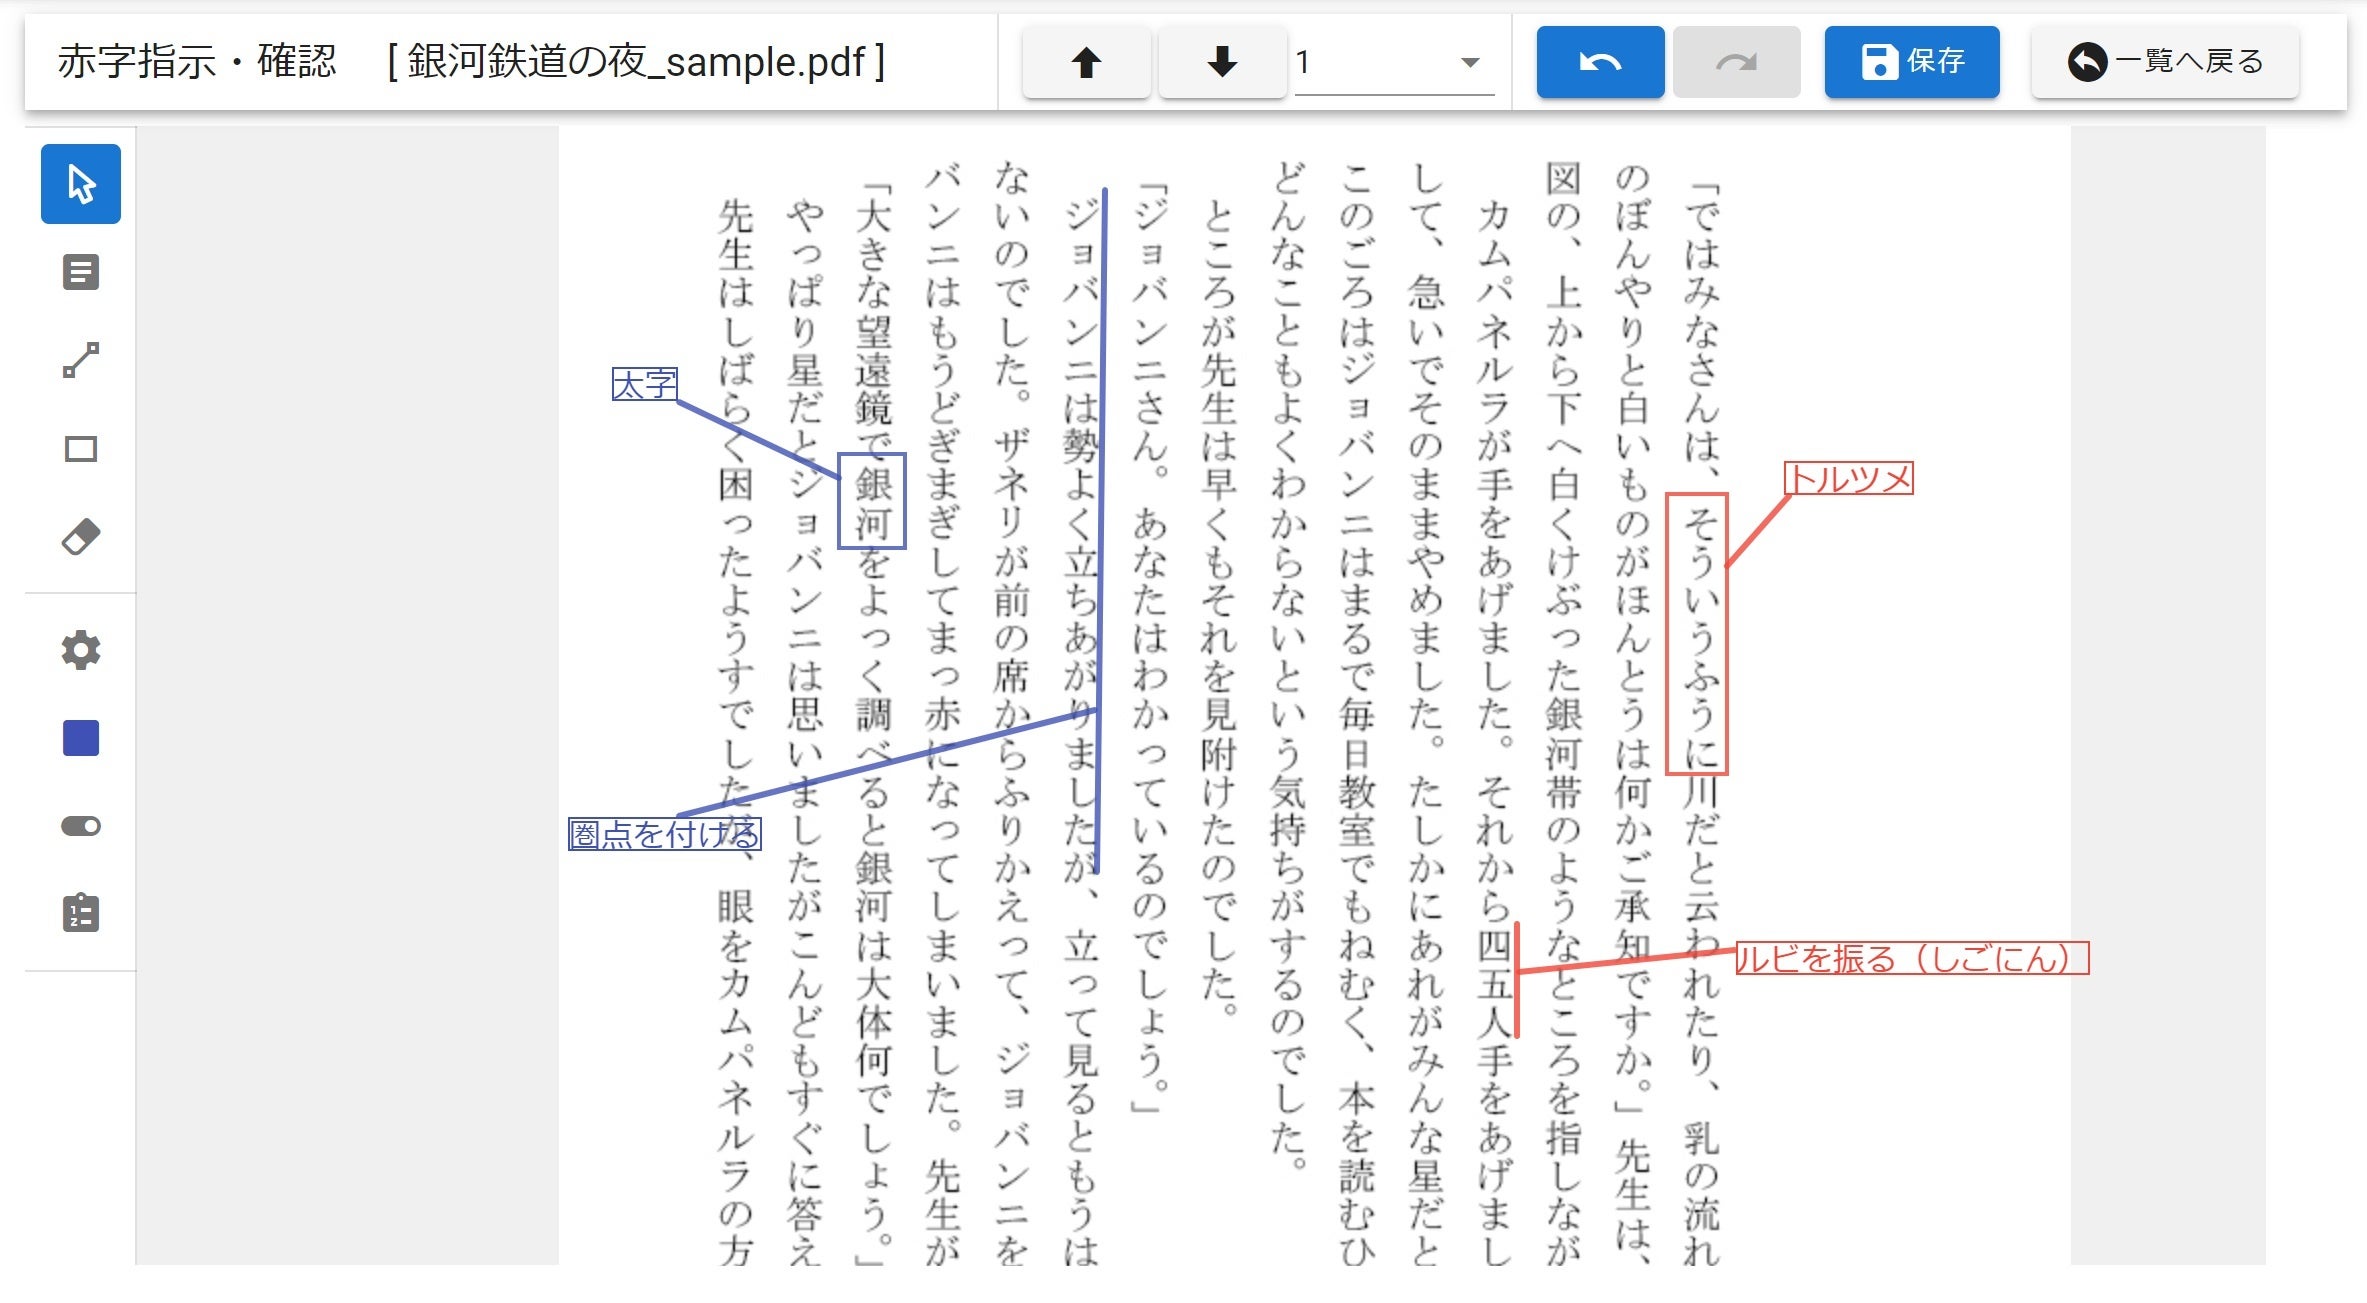Select the red トルツメ annotation label
Screen dimensions: 2367x1303
(1848, 479)
